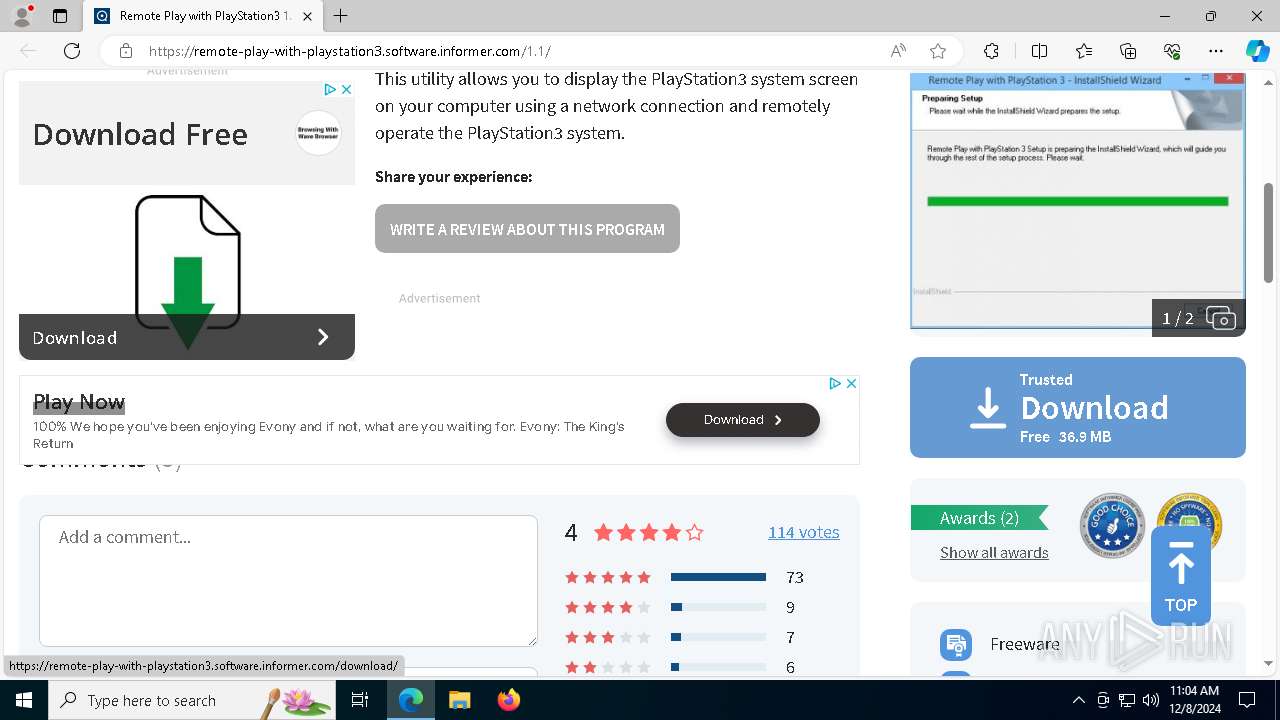
Task: Open File Explorer from the taskbar
Action: [459, 700]
